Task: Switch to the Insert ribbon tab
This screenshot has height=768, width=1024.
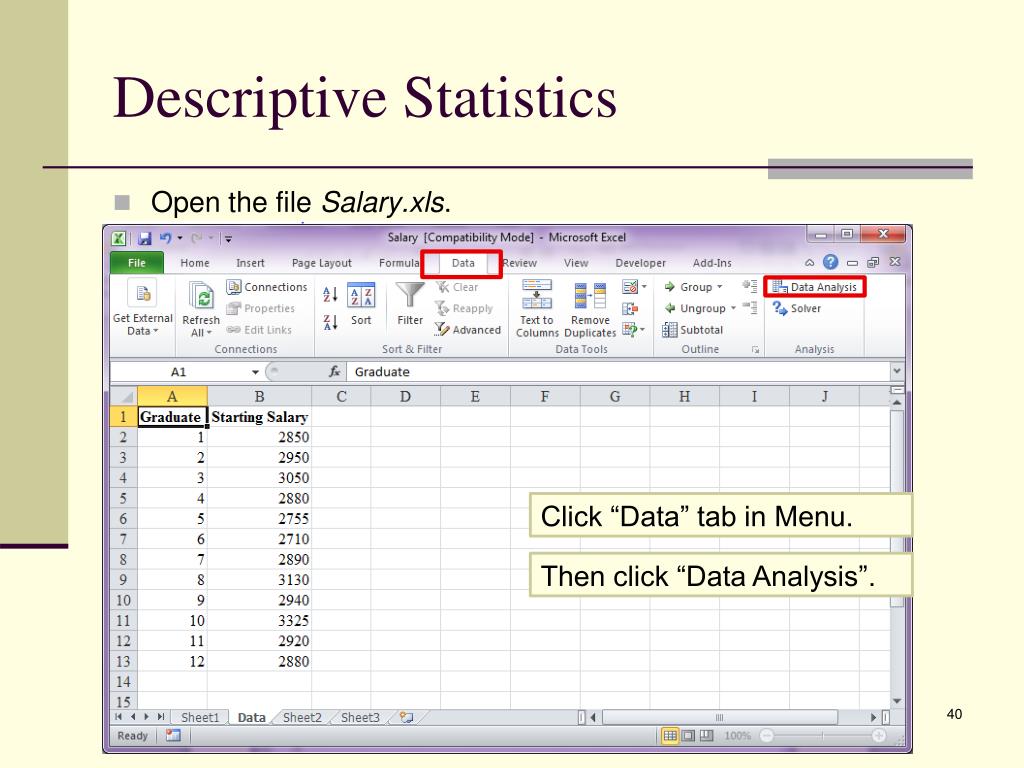Action: coord(250,263)
